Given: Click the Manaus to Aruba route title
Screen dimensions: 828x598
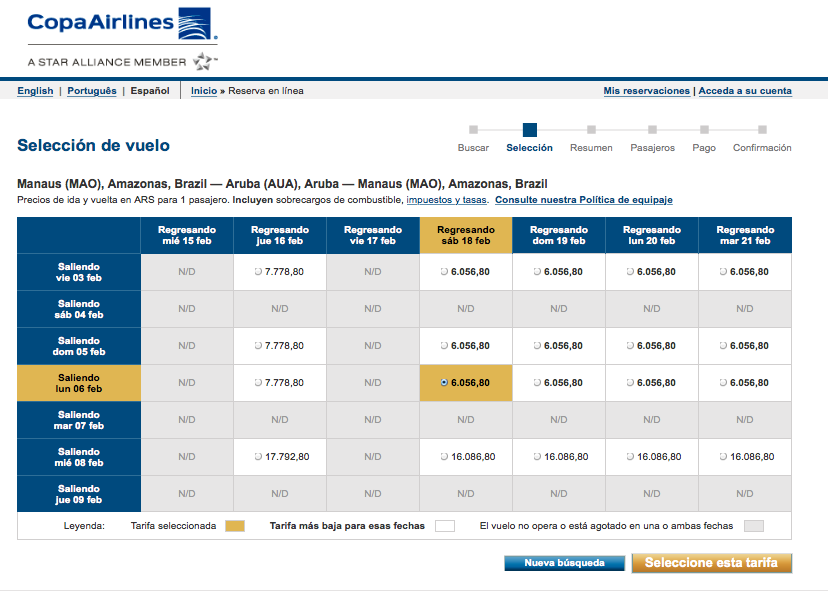Looking at the screenshot, I should (x=282, y=184).
